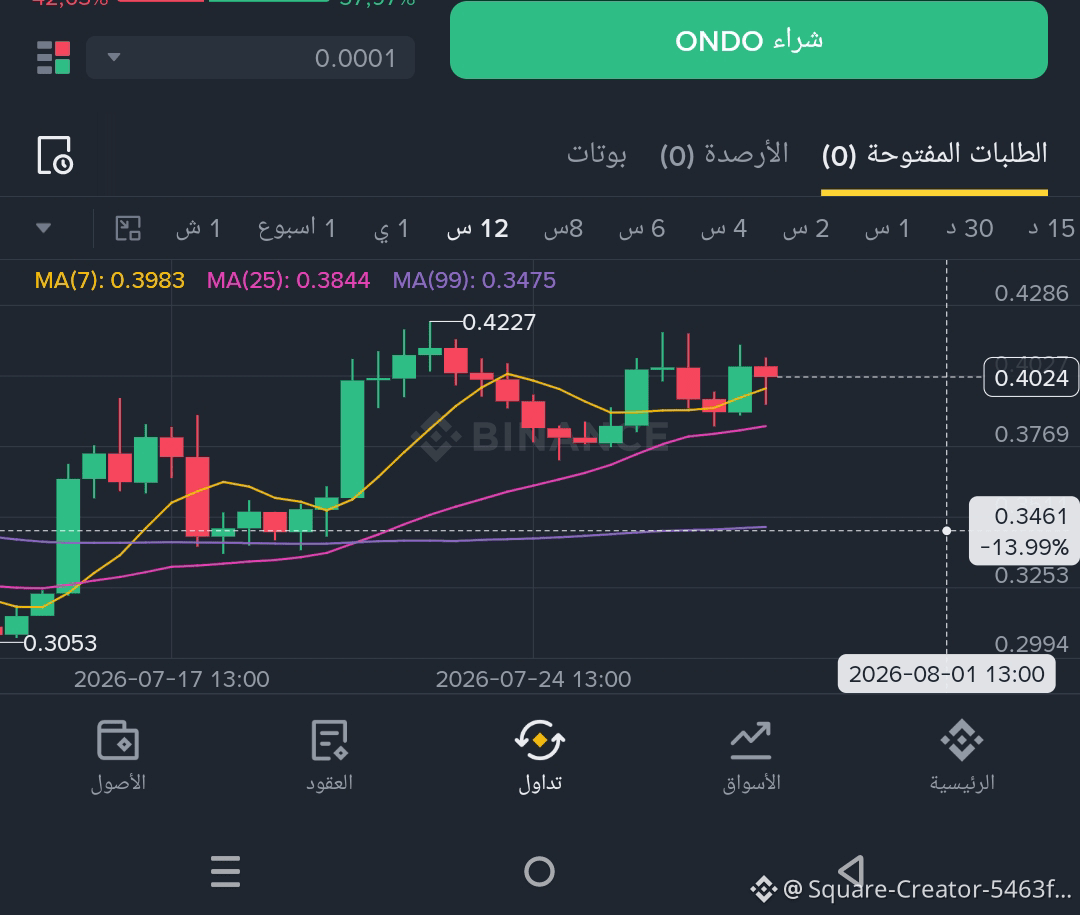Expand the 0.0001 price precision dropdown

(x=250, y=58)
